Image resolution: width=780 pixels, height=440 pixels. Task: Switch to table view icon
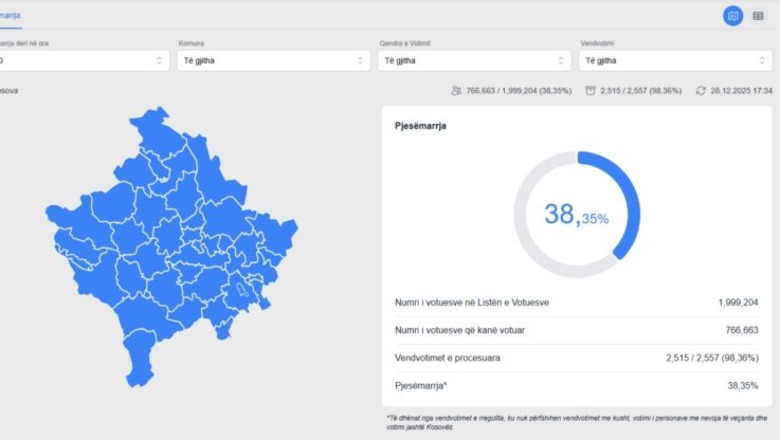(x=758, y=16)
